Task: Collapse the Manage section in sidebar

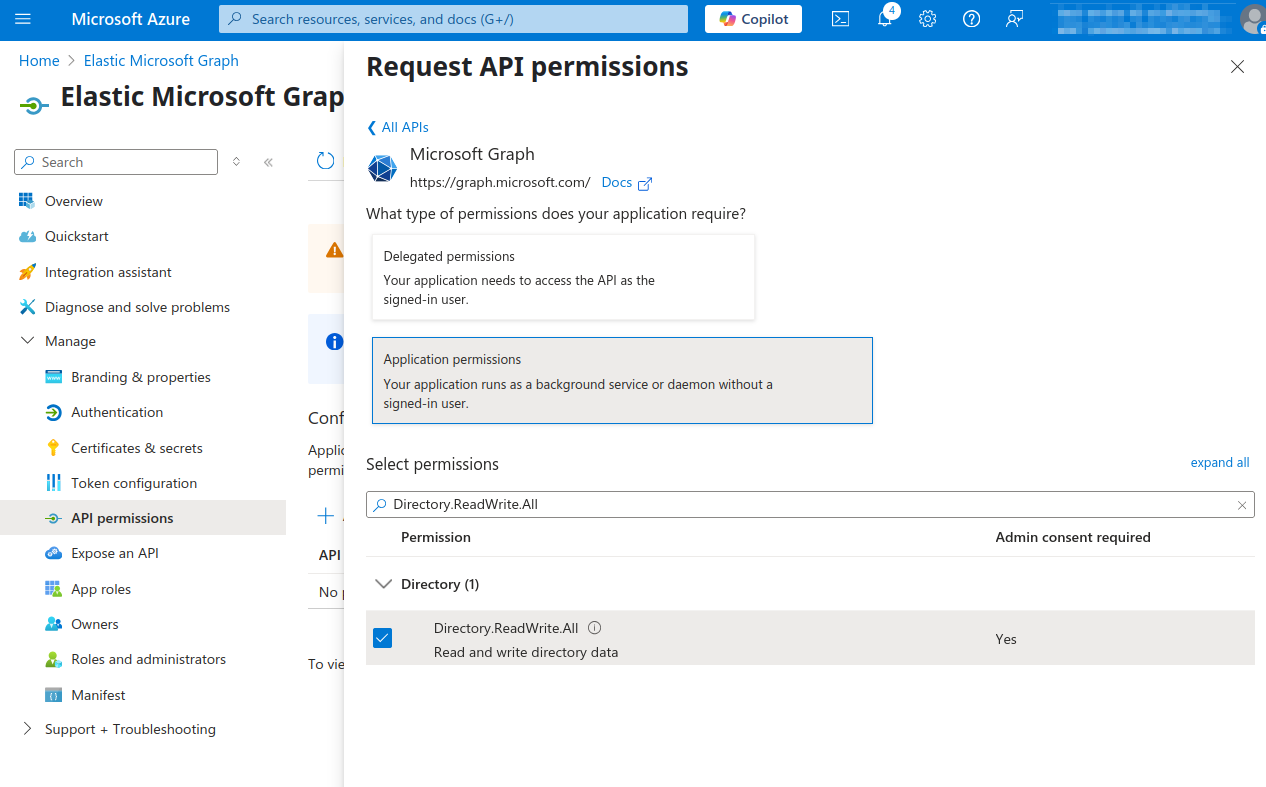Action: click(x=27, y=340)
